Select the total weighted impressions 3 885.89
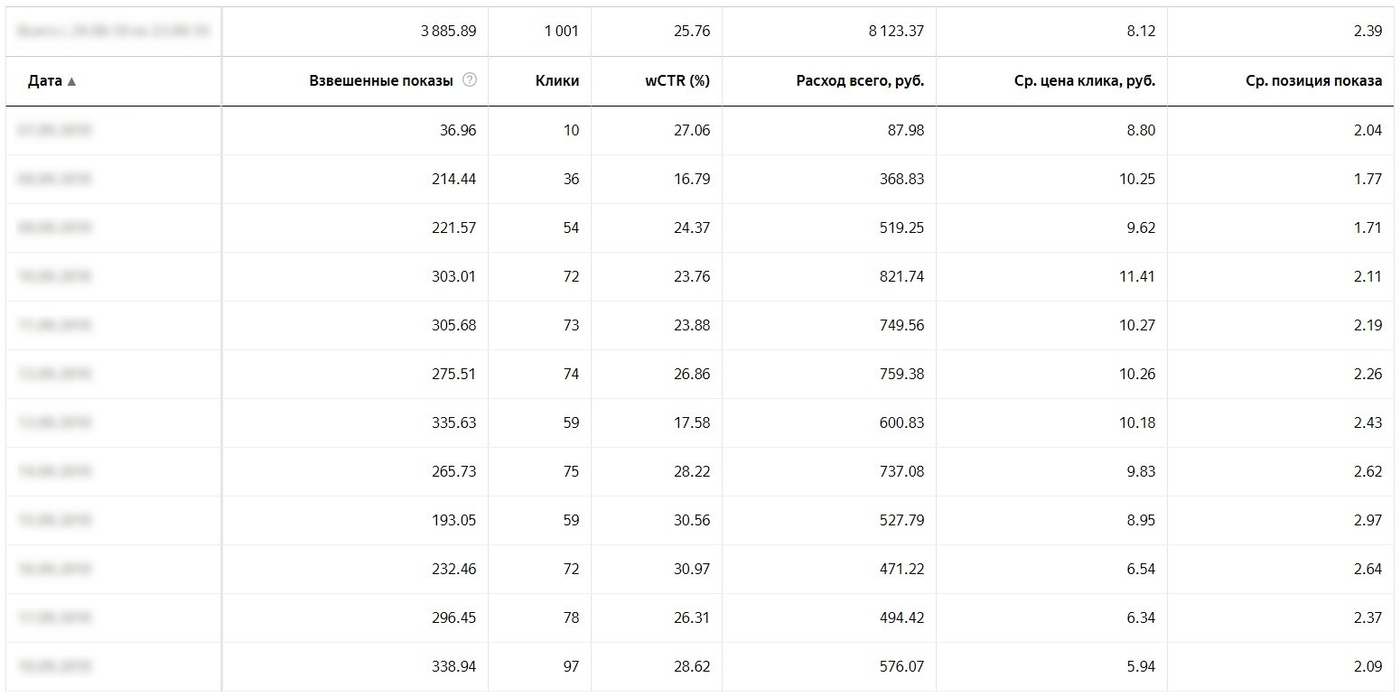This screenshot has width=1400, height=696. point(448,31)
